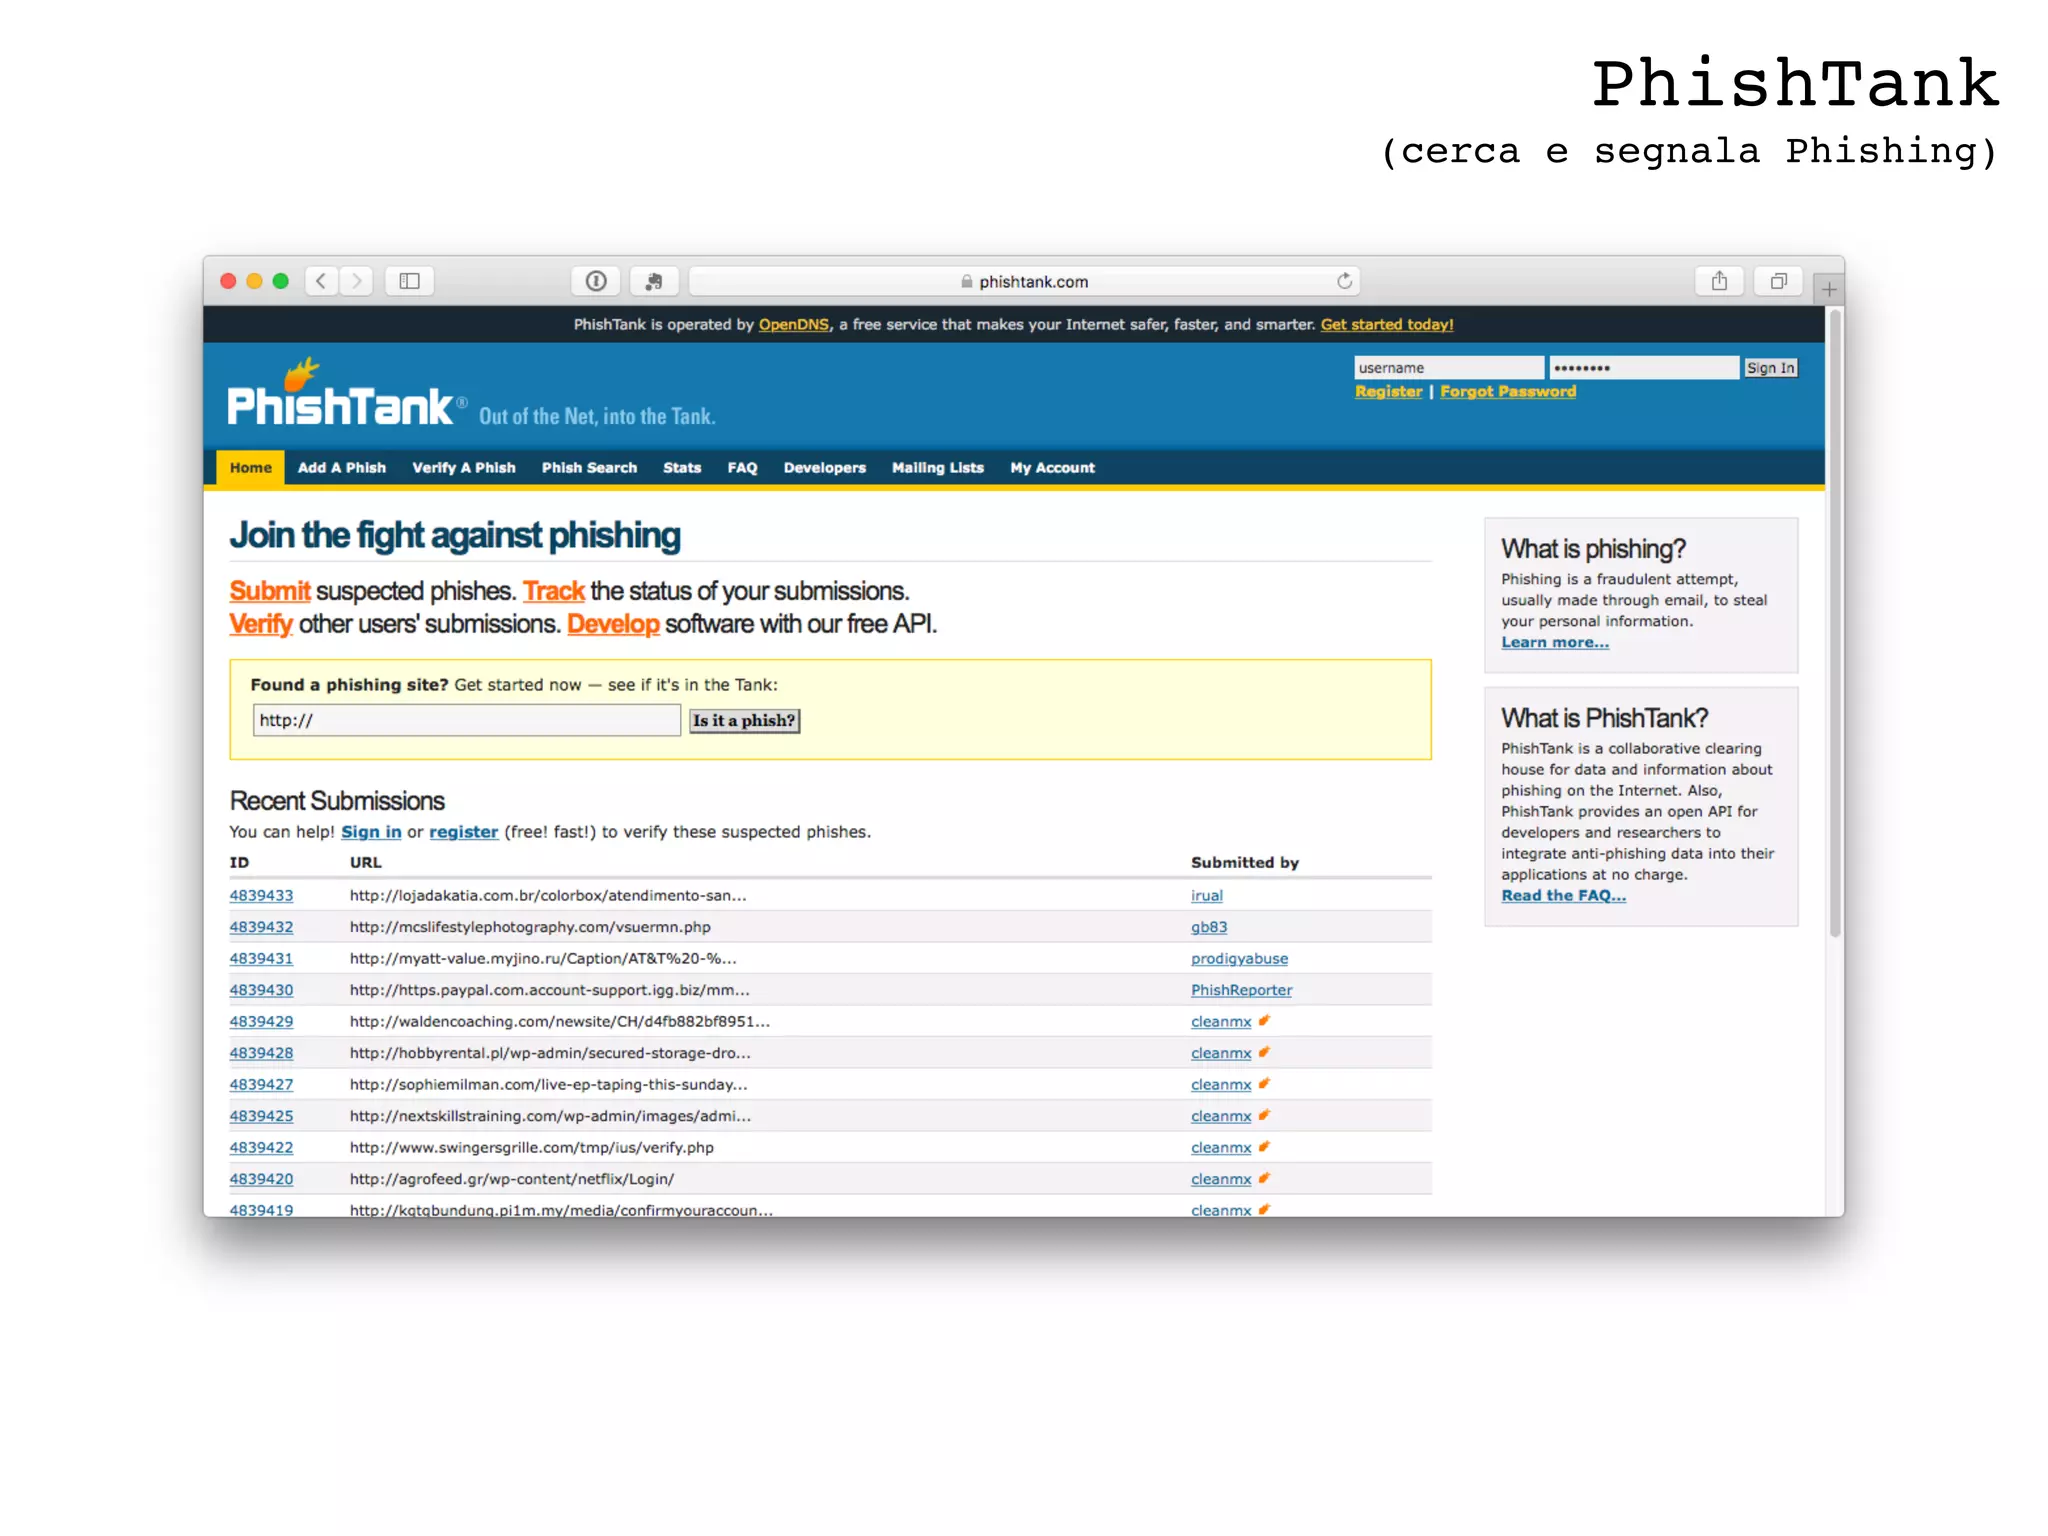This screenshot has height=1536, width=2048.
Task: Open submission ID 4839433
Action: [x=261, y=895]
